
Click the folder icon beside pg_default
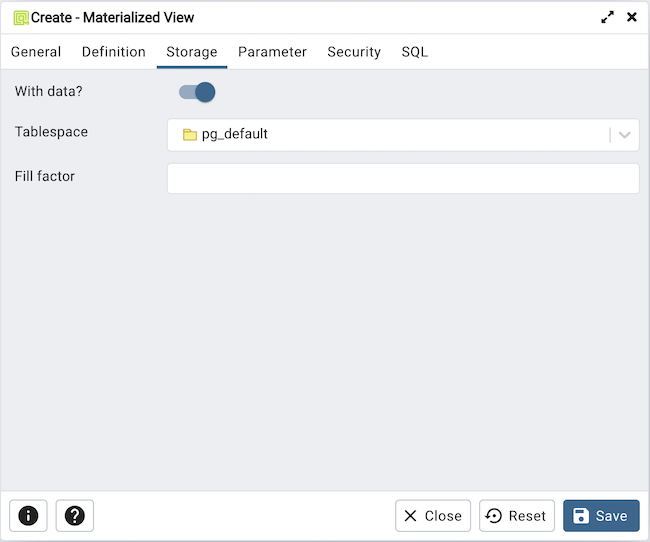[189, 135]
